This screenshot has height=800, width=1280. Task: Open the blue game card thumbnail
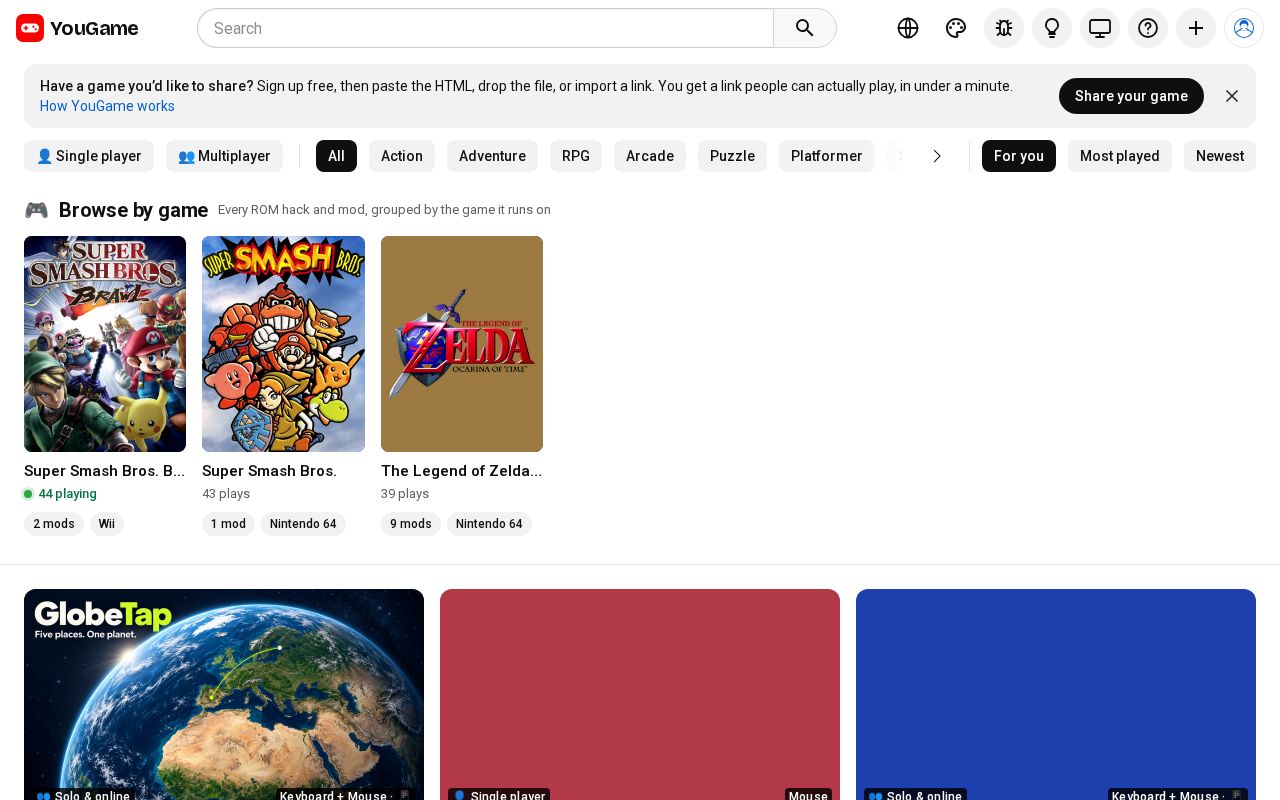coord(1056,694)
